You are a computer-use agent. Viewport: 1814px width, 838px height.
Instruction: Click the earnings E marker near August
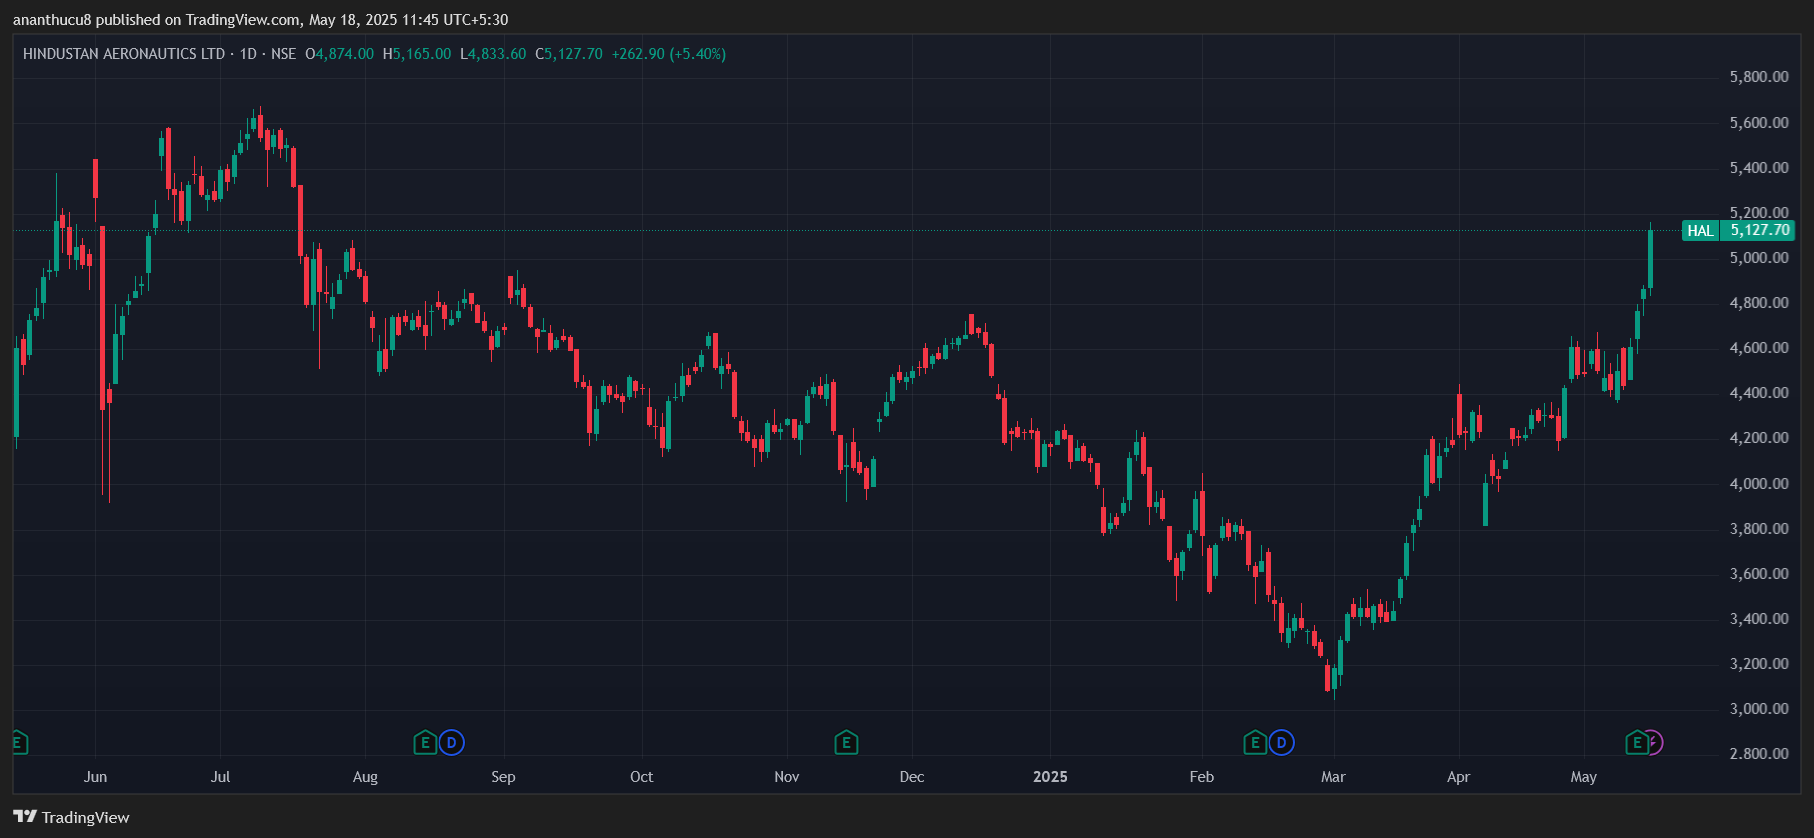click(425, 743)
